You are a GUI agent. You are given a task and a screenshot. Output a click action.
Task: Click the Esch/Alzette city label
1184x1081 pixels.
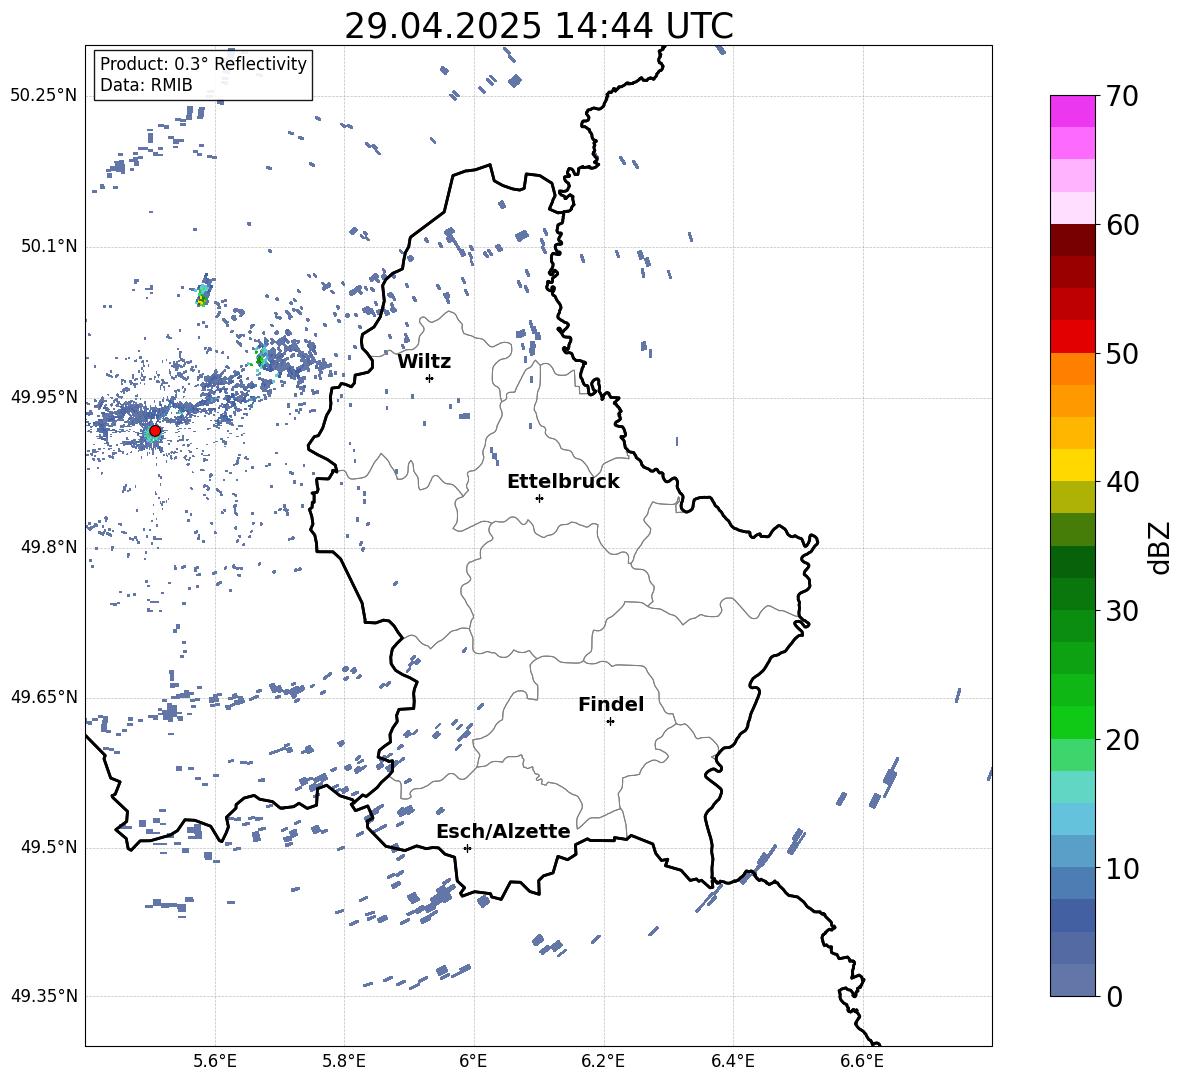click(x=503, y=831)
